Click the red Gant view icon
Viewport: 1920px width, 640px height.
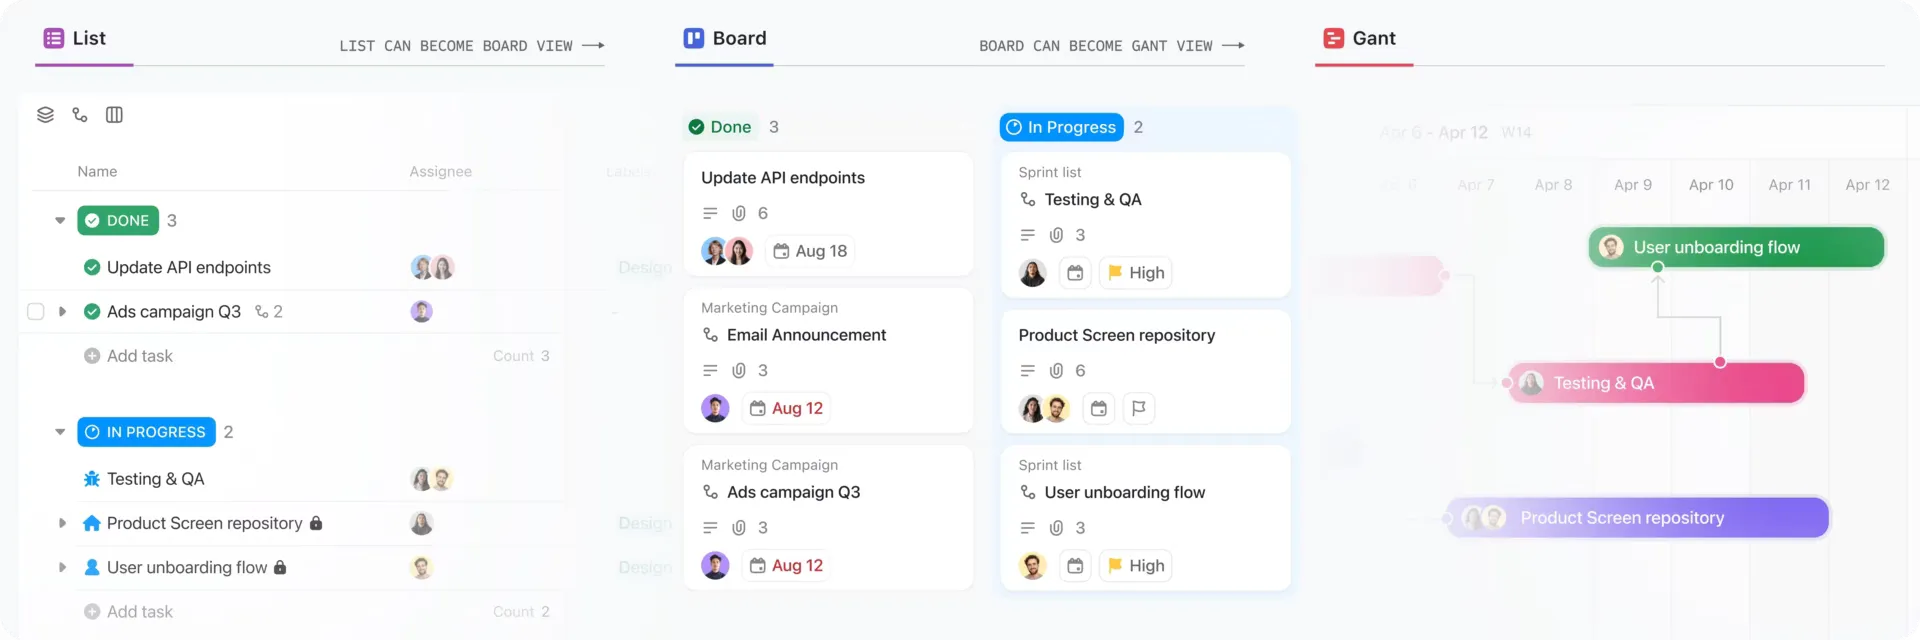pos(1334,38)
